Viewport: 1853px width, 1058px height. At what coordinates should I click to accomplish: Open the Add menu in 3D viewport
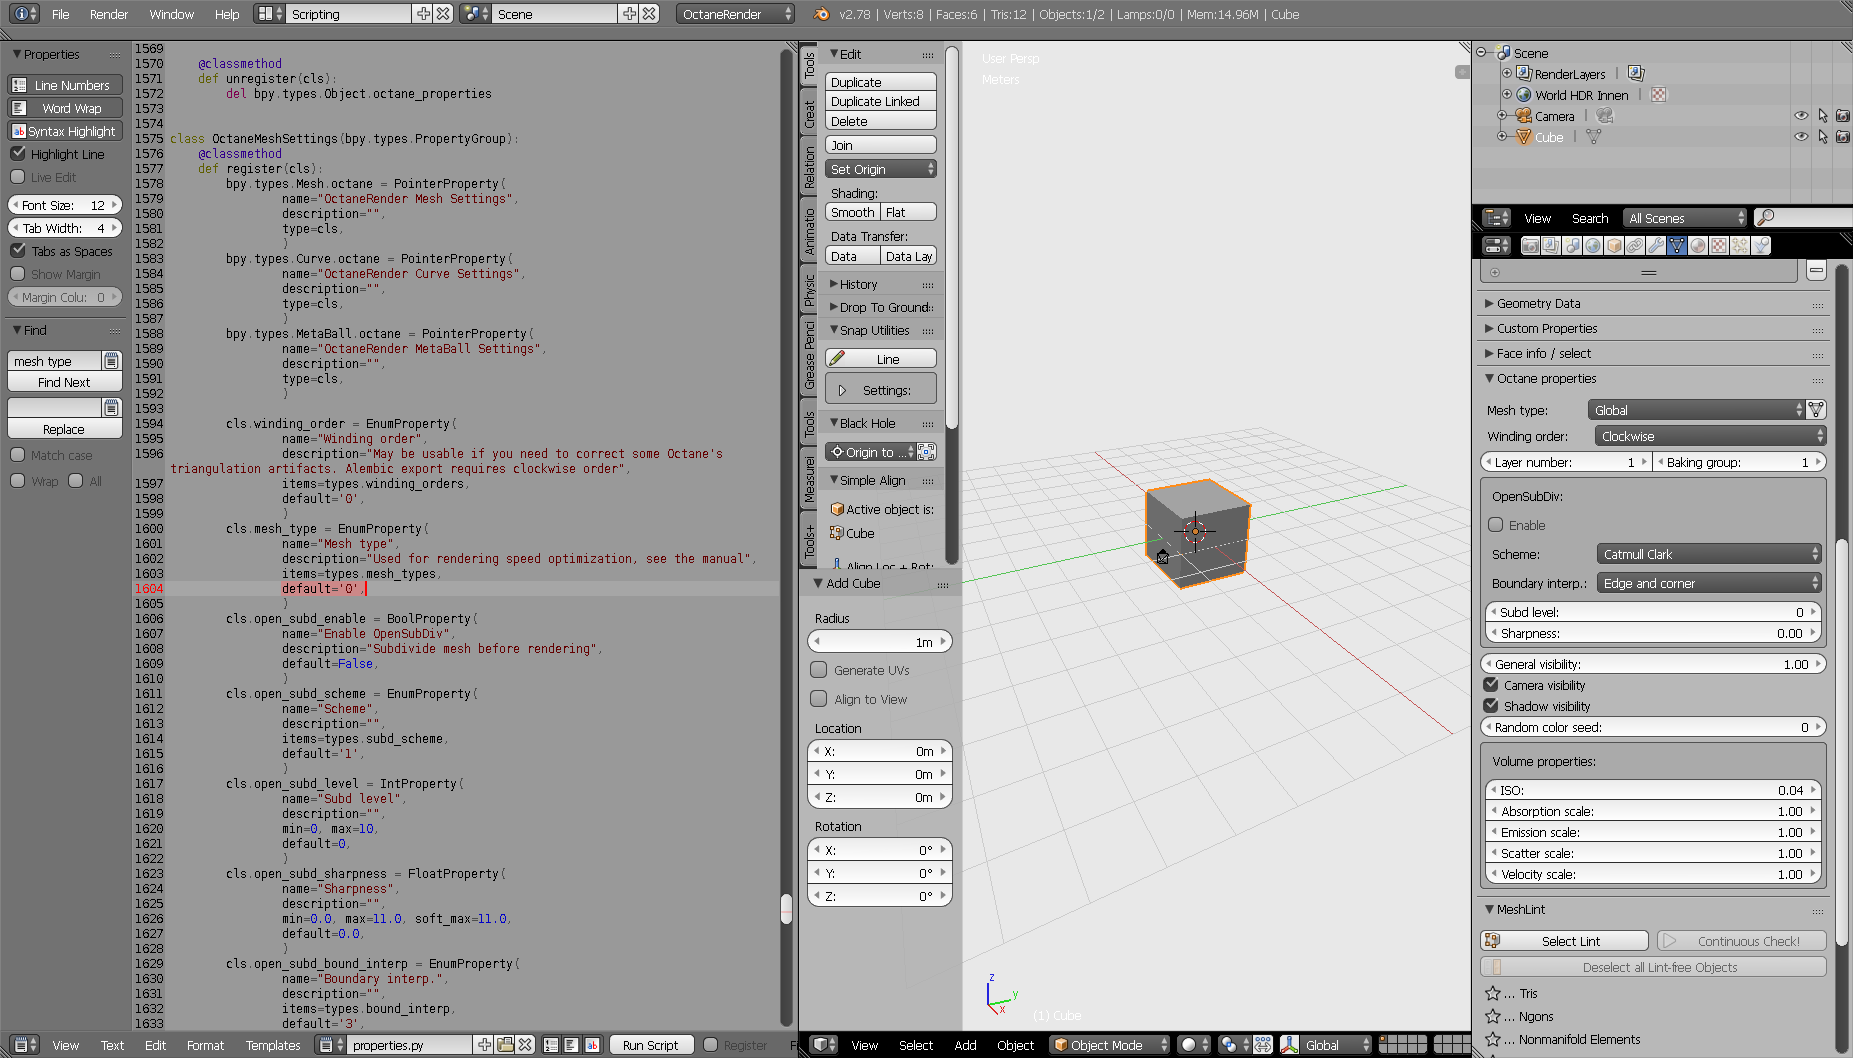(x=965, y=1045)
